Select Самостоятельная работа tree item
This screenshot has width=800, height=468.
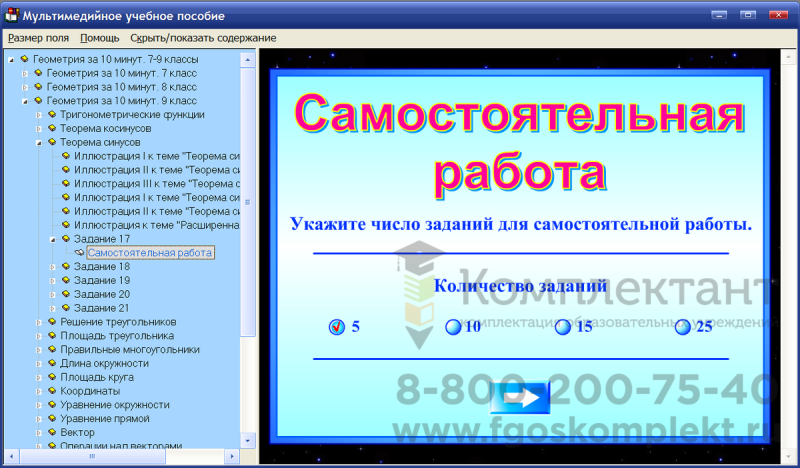[x=150, y=253]
